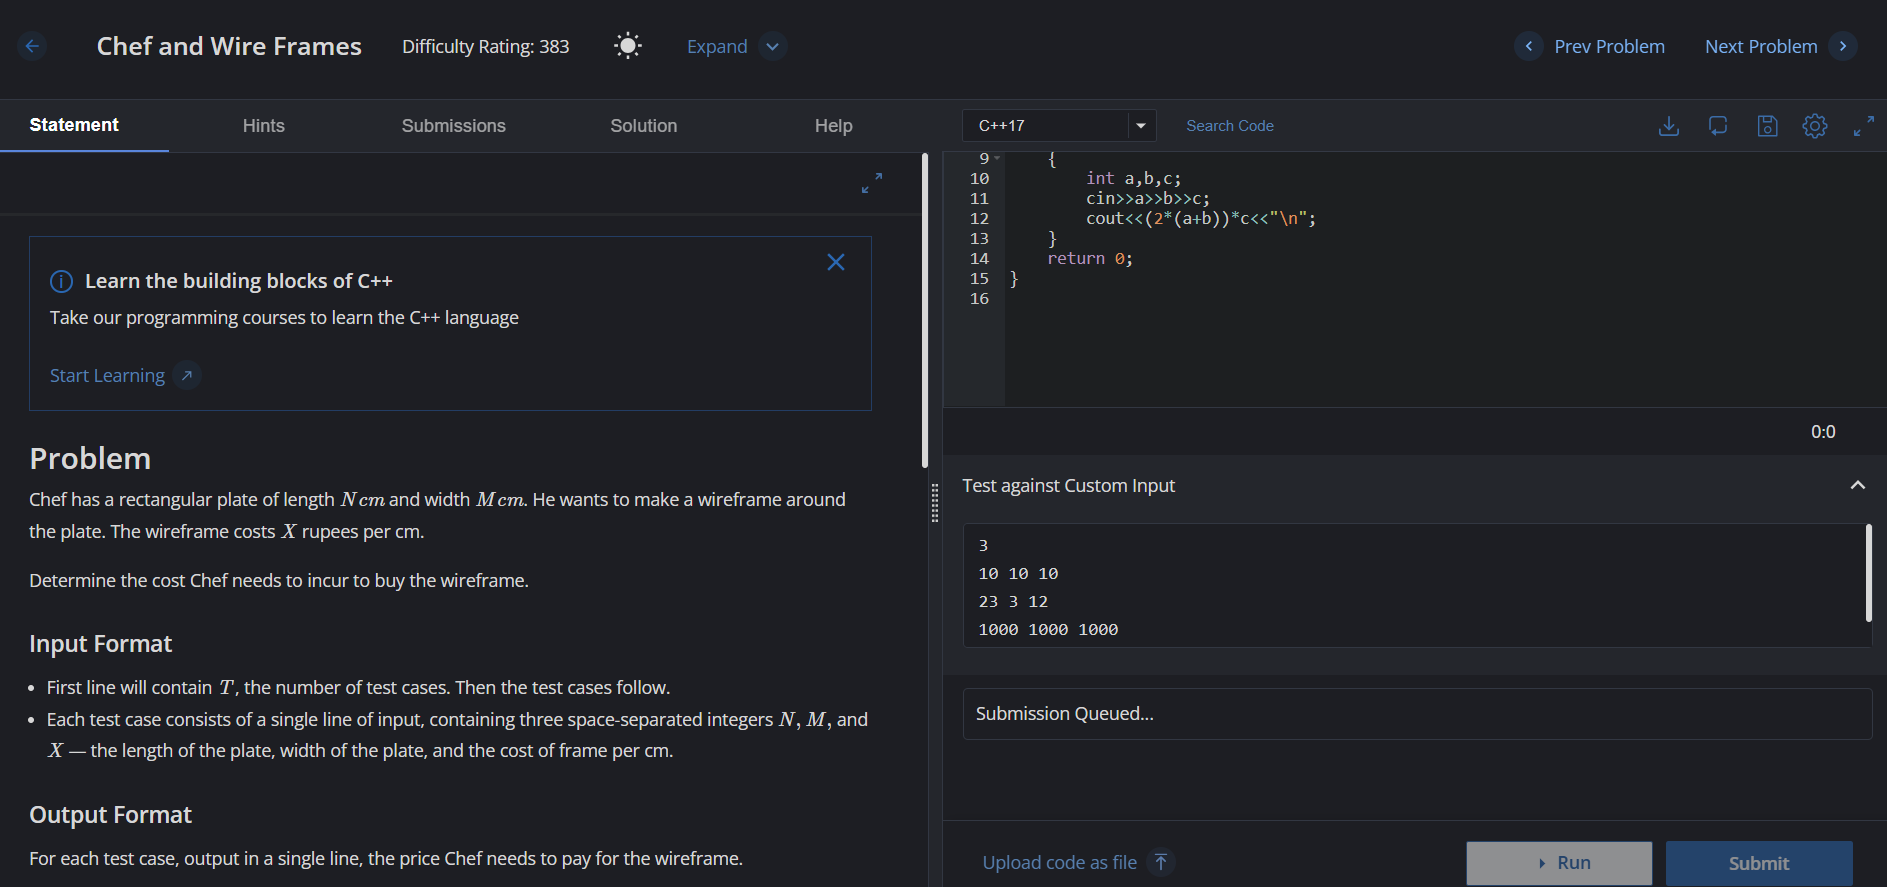Open the C++17 language dropdown

click(1059, 126)
